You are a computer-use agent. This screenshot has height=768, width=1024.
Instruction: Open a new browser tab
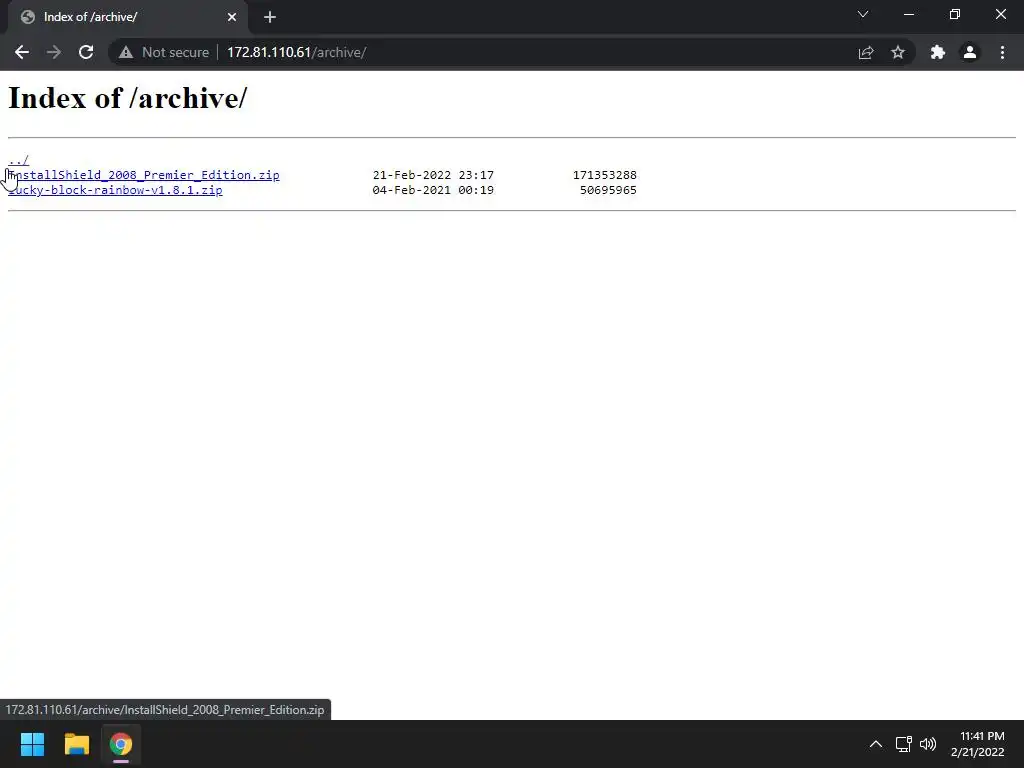tap(270, 17)
